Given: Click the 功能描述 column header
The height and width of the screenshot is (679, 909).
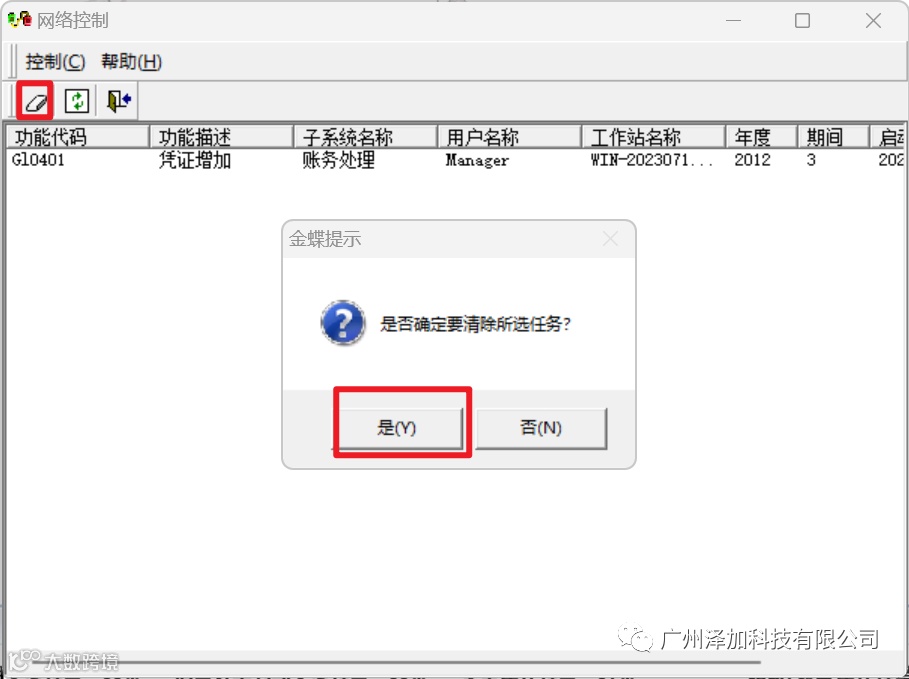Looking at the screenshot, I should (221, 137).
